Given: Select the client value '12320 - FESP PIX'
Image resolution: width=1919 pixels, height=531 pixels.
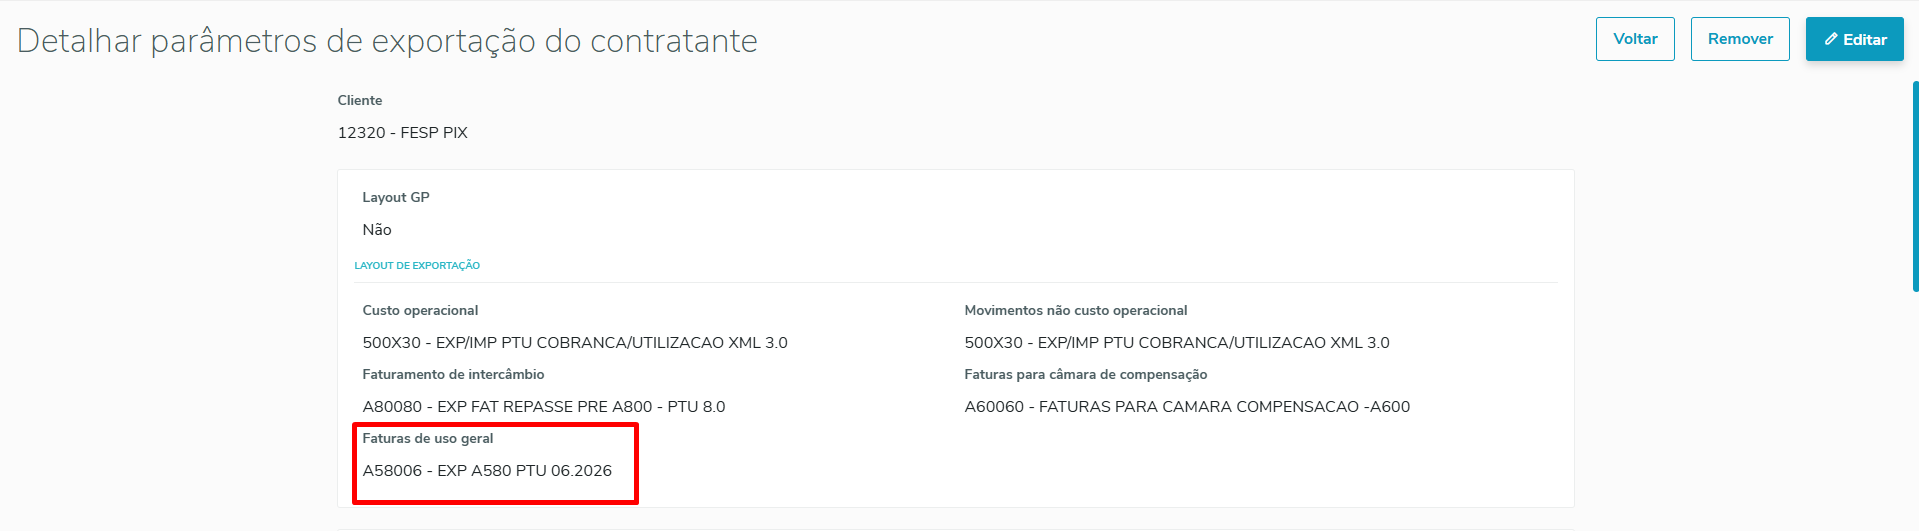Looking at the screenshot, I should pyautogui.click(x=402, y=133).
